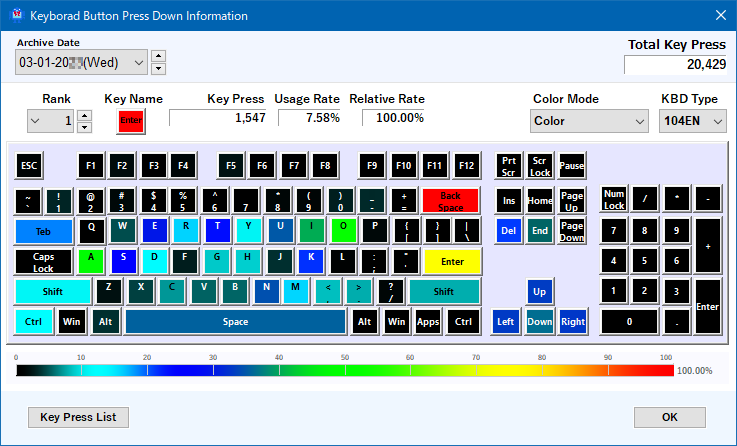This screenshot has height=446, width=737.
Task: Select the F1 key
Action: (x=91, y=165)
